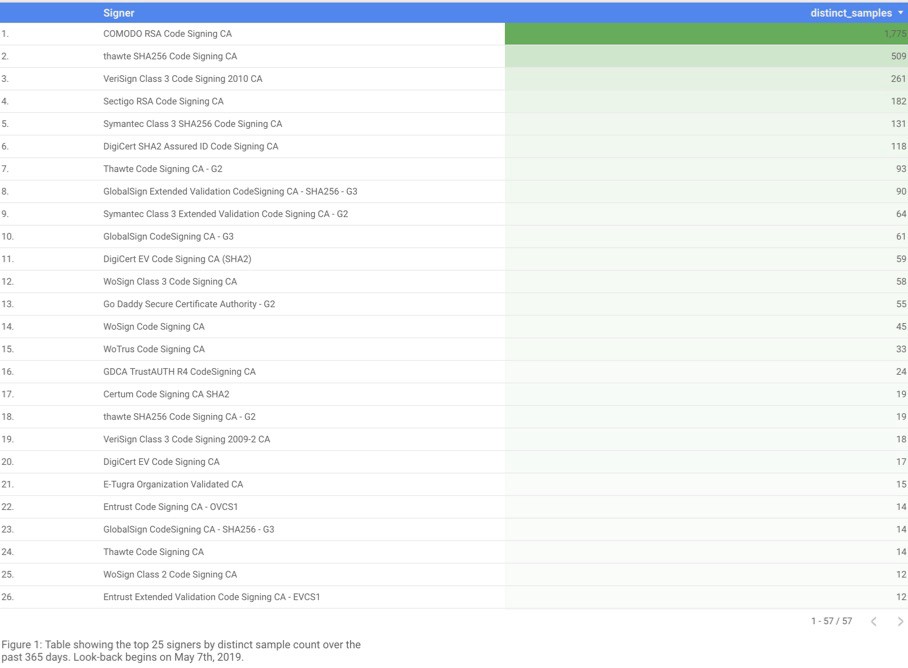Click the sort arrow beside distinct_samples
Image resolution: width=908 pixels, height=668 pixels.
coord(900,13)
